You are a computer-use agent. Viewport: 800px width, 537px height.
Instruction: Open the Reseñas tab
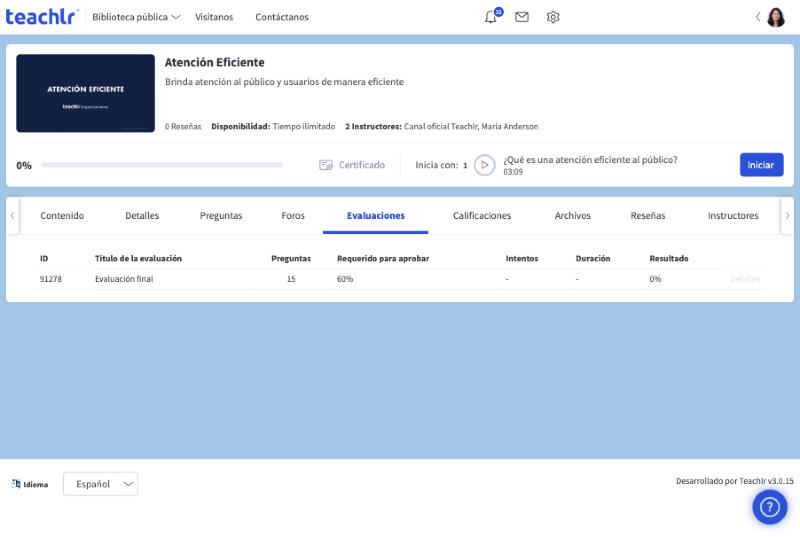647,216
